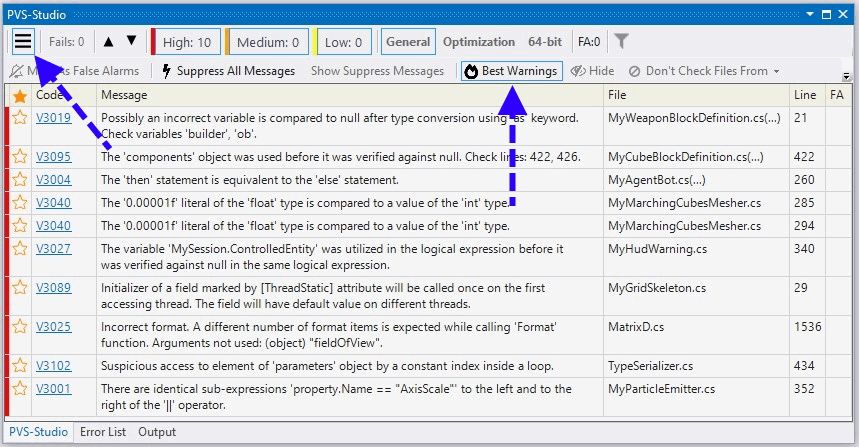859x447 pixels.
Task: Go to previous warning with up arrow
Action: point(108,42)
